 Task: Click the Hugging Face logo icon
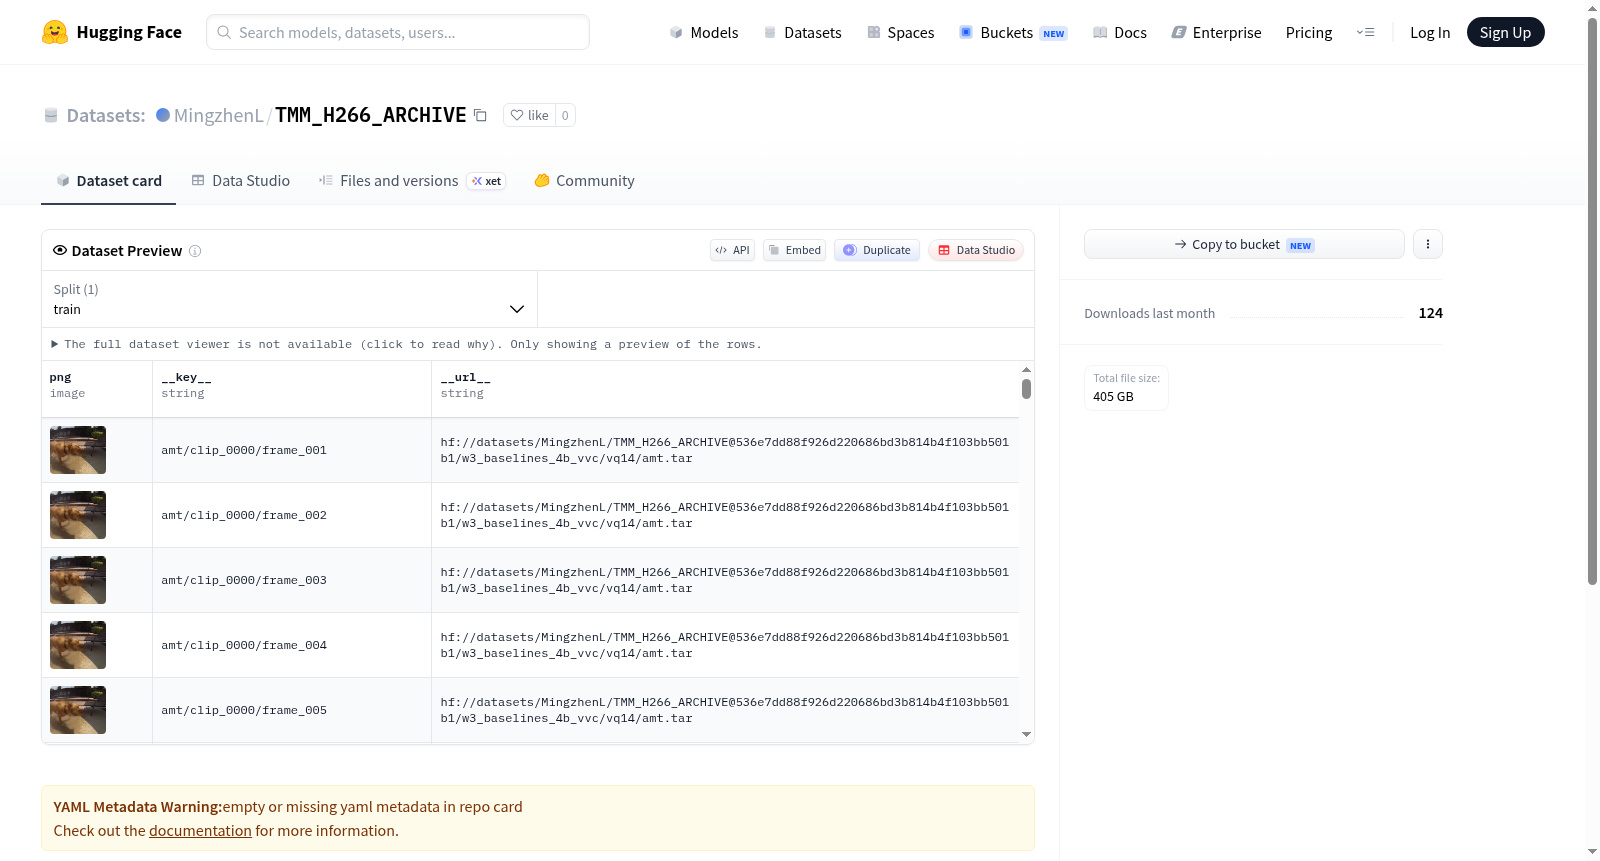tap(55, 32)
